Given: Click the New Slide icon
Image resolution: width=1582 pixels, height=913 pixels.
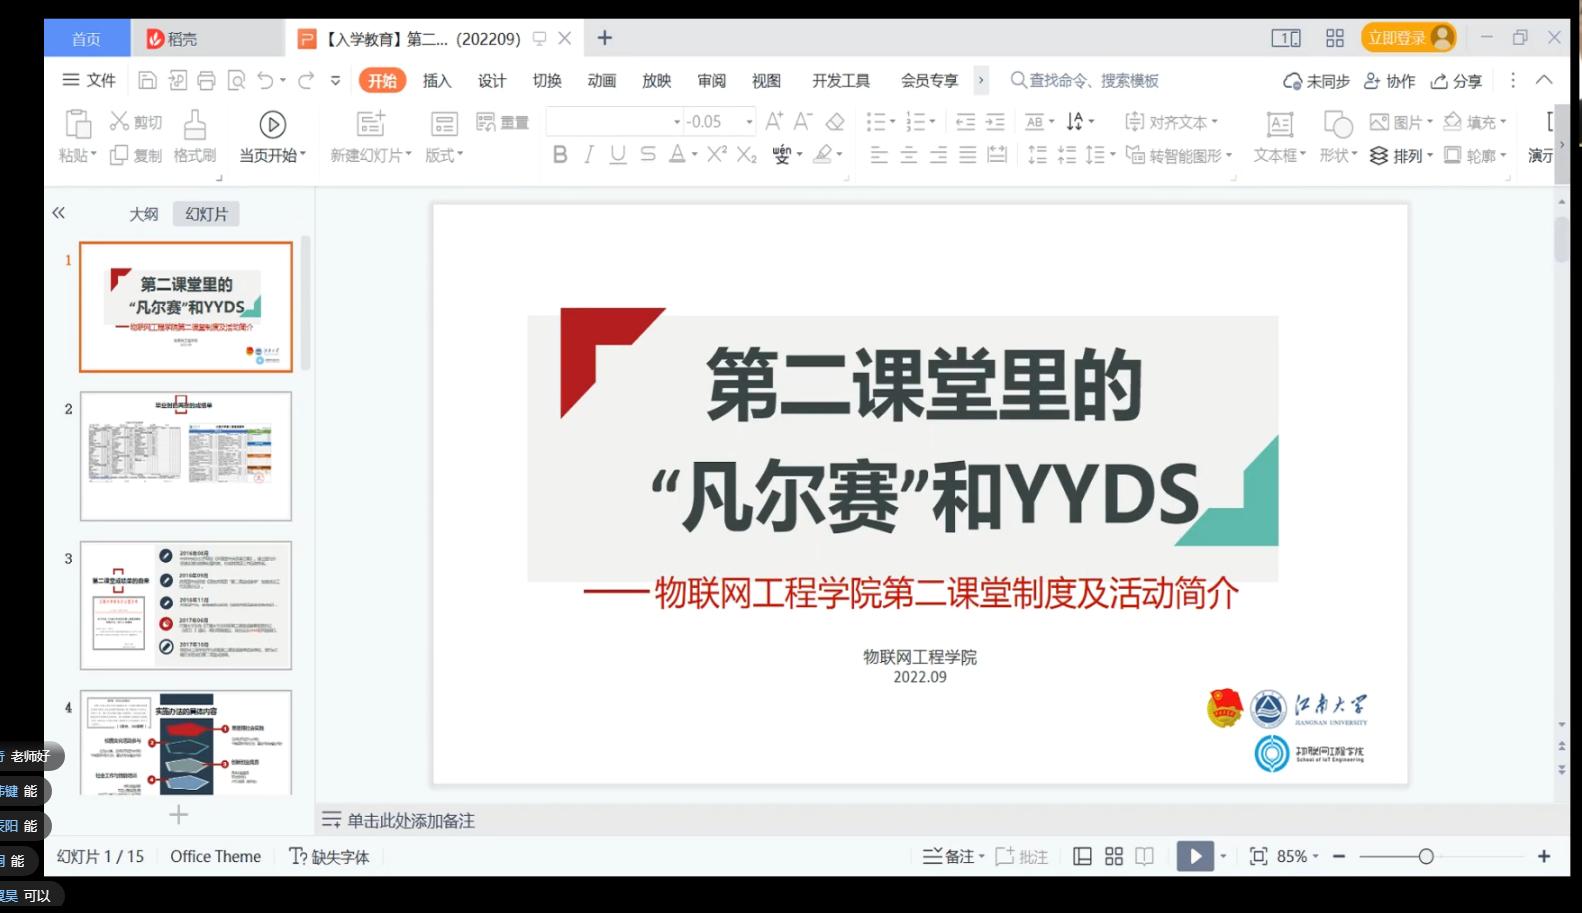Looking at the screenshot, I should [371, 124].
